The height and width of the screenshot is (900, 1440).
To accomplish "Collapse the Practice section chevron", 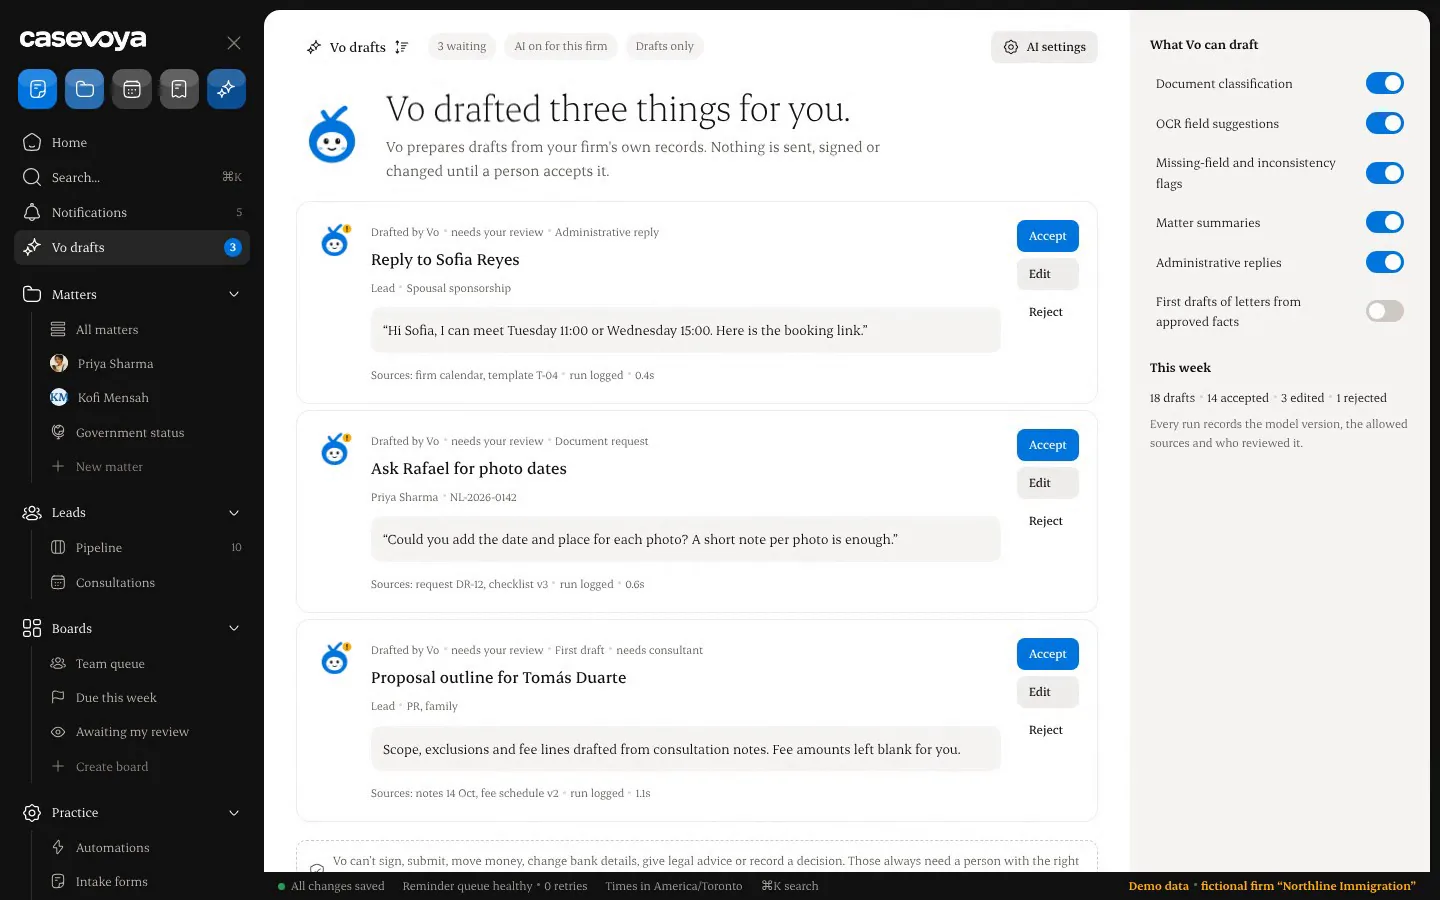I will point(234,813).
